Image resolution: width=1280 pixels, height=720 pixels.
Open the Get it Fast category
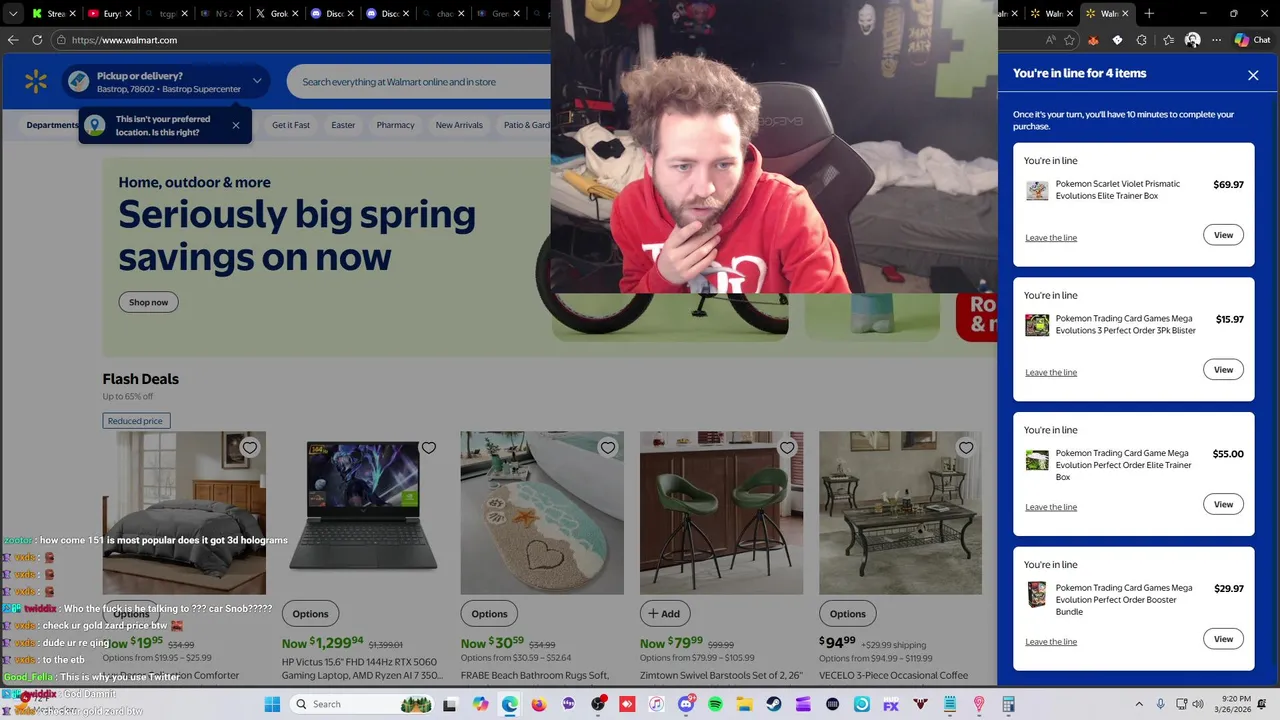point(291,125)
